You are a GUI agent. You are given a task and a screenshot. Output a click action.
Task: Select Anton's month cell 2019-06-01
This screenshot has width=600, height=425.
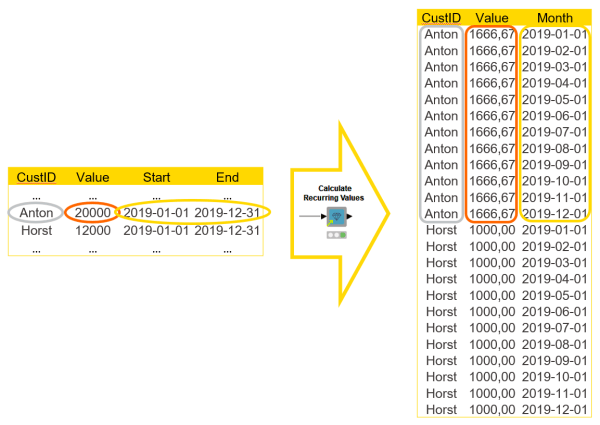click(x=554, y=116)
